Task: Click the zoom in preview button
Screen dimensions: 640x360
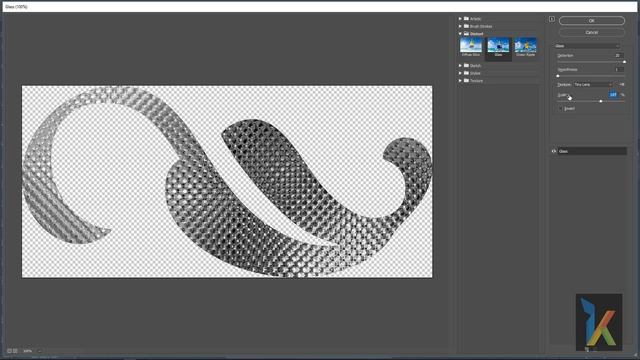Action: click(15, 351)
